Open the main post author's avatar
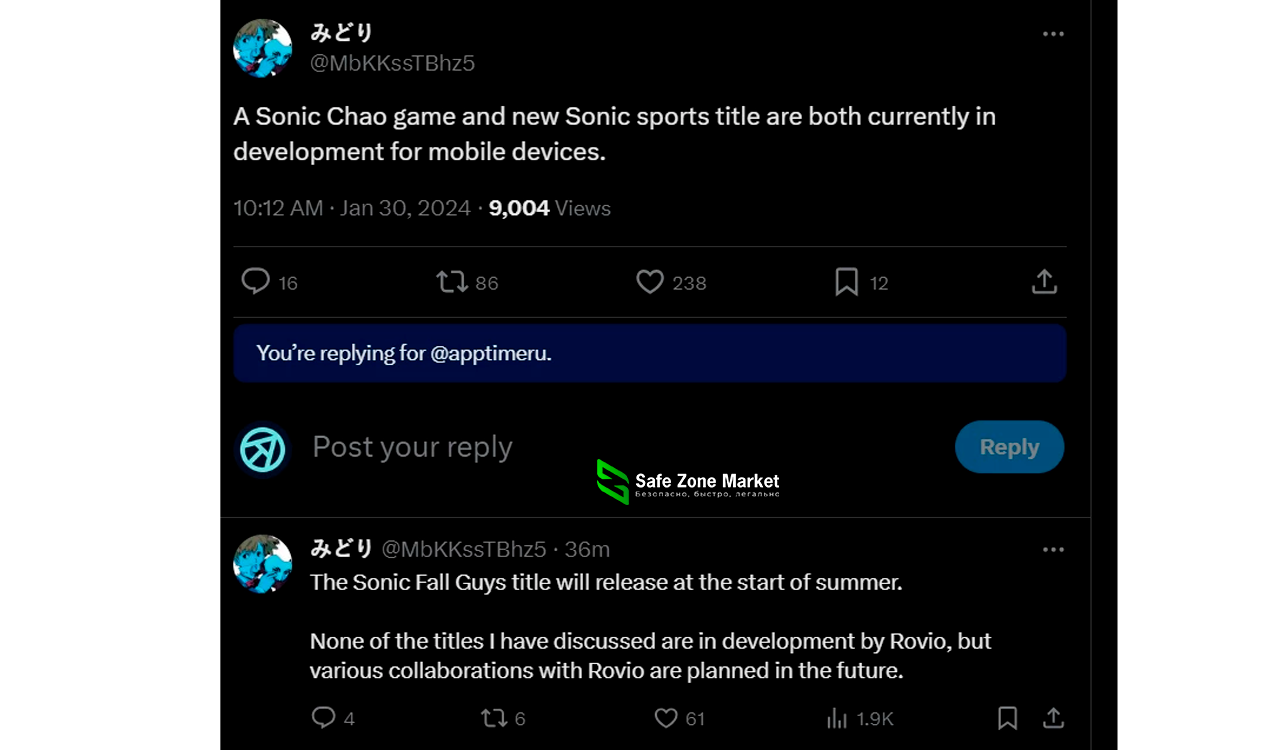 pyautogui.click(x=263, y=48)
